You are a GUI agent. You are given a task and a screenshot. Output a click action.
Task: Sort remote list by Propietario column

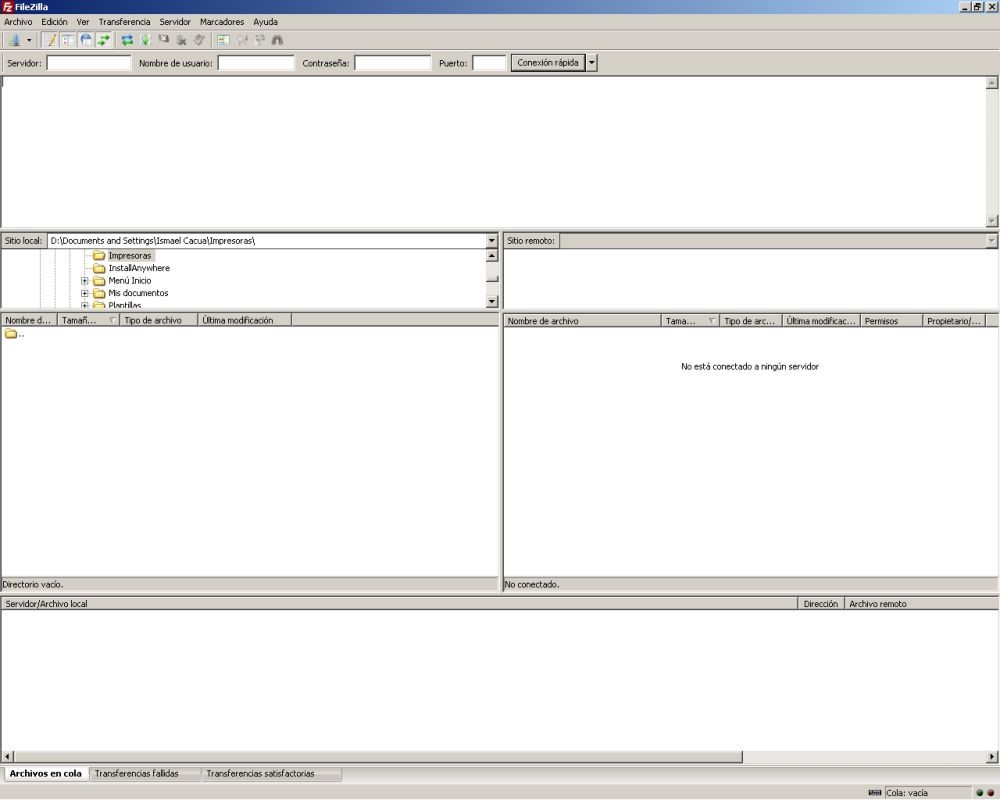coord(954,321)
